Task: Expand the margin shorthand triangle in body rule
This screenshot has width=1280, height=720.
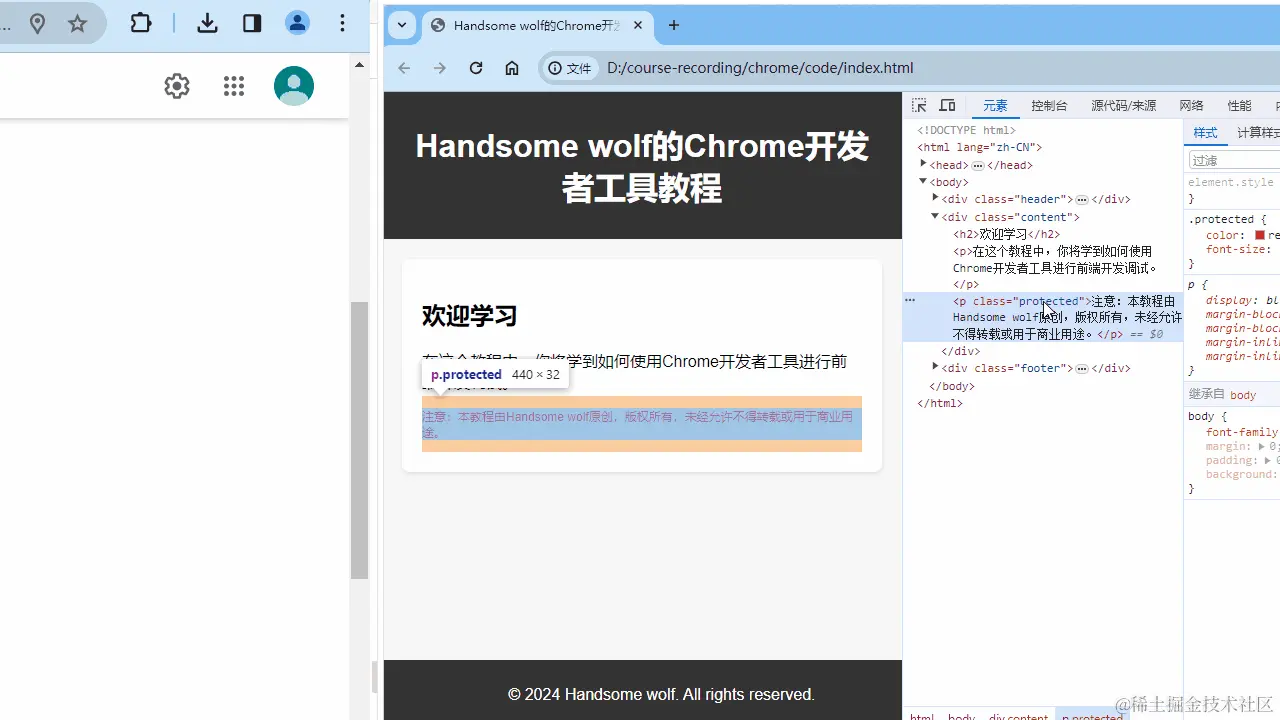Action: click(1260, 447)
